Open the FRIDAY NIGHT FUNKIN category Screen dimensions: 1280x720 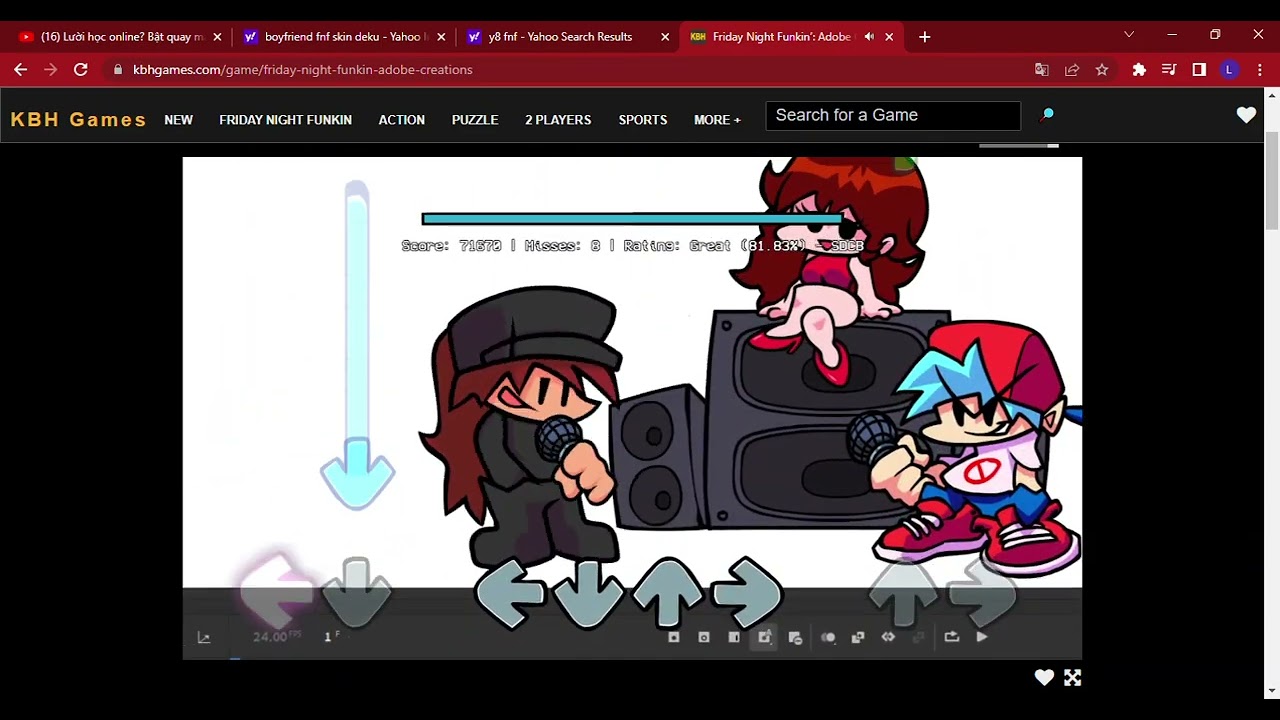coord(285,120)
